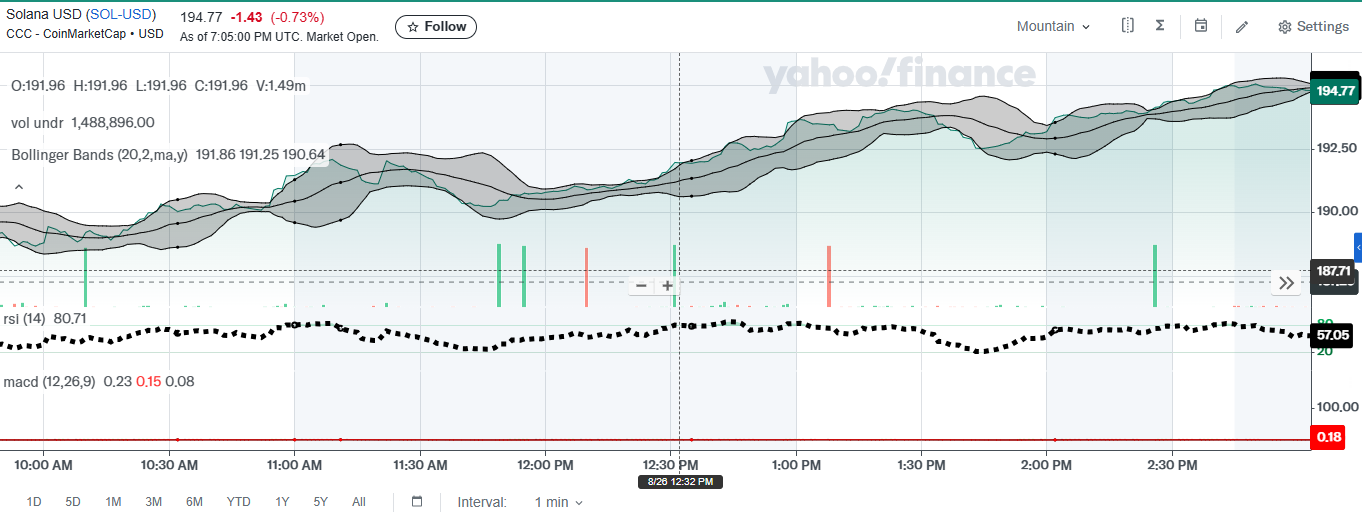Viewport: 1362px width, 519px height.
Task: Click the red 0.18 MACD value label
Action: click(1328, 437)
